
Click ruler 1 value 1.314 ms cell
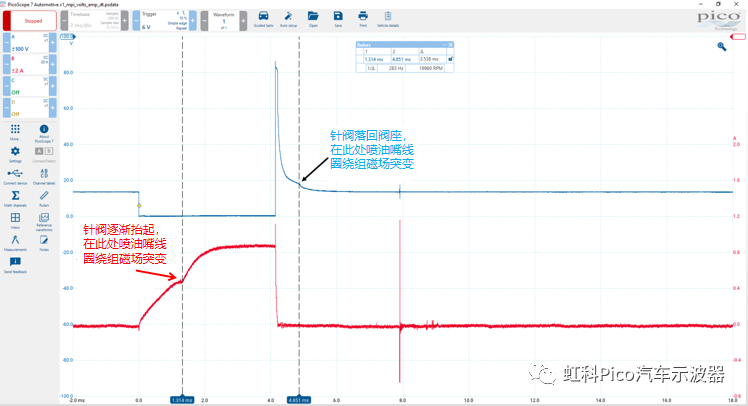(x=377, y=59)
